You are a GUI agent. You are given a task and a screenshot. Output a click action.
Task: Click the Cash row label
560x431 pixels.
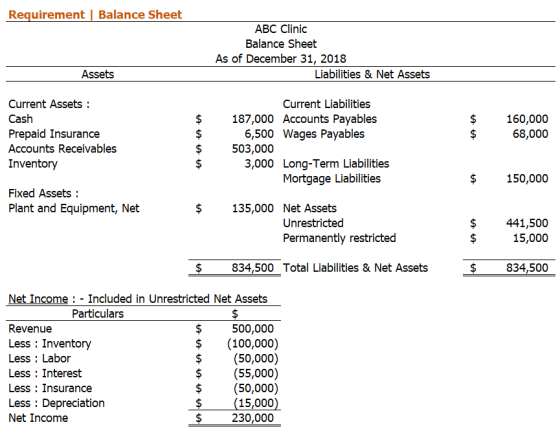[x=20, y=119]
